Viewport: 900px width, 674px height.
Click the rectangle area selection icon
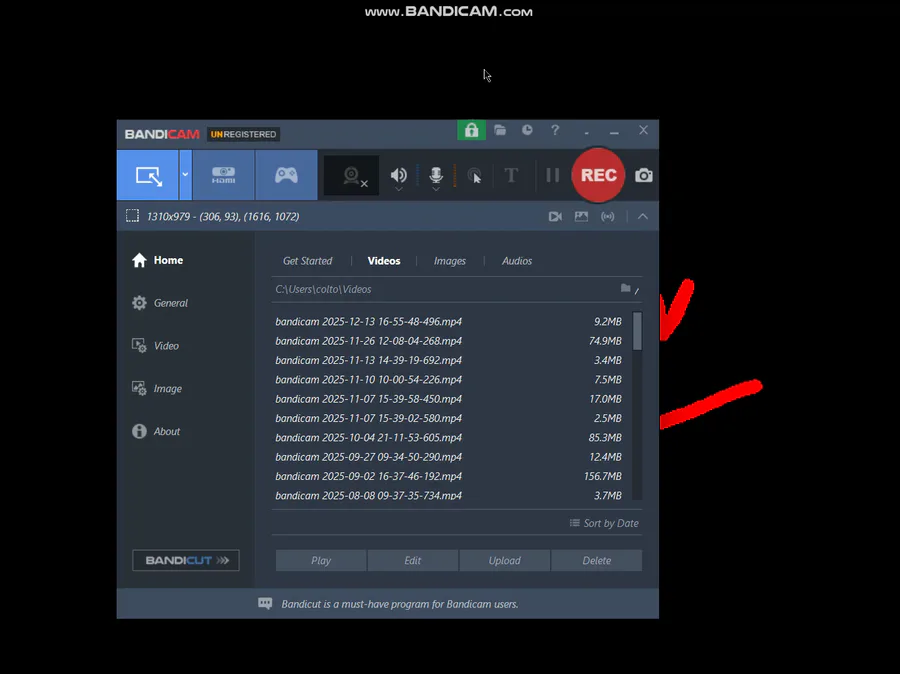coord(133,216)
